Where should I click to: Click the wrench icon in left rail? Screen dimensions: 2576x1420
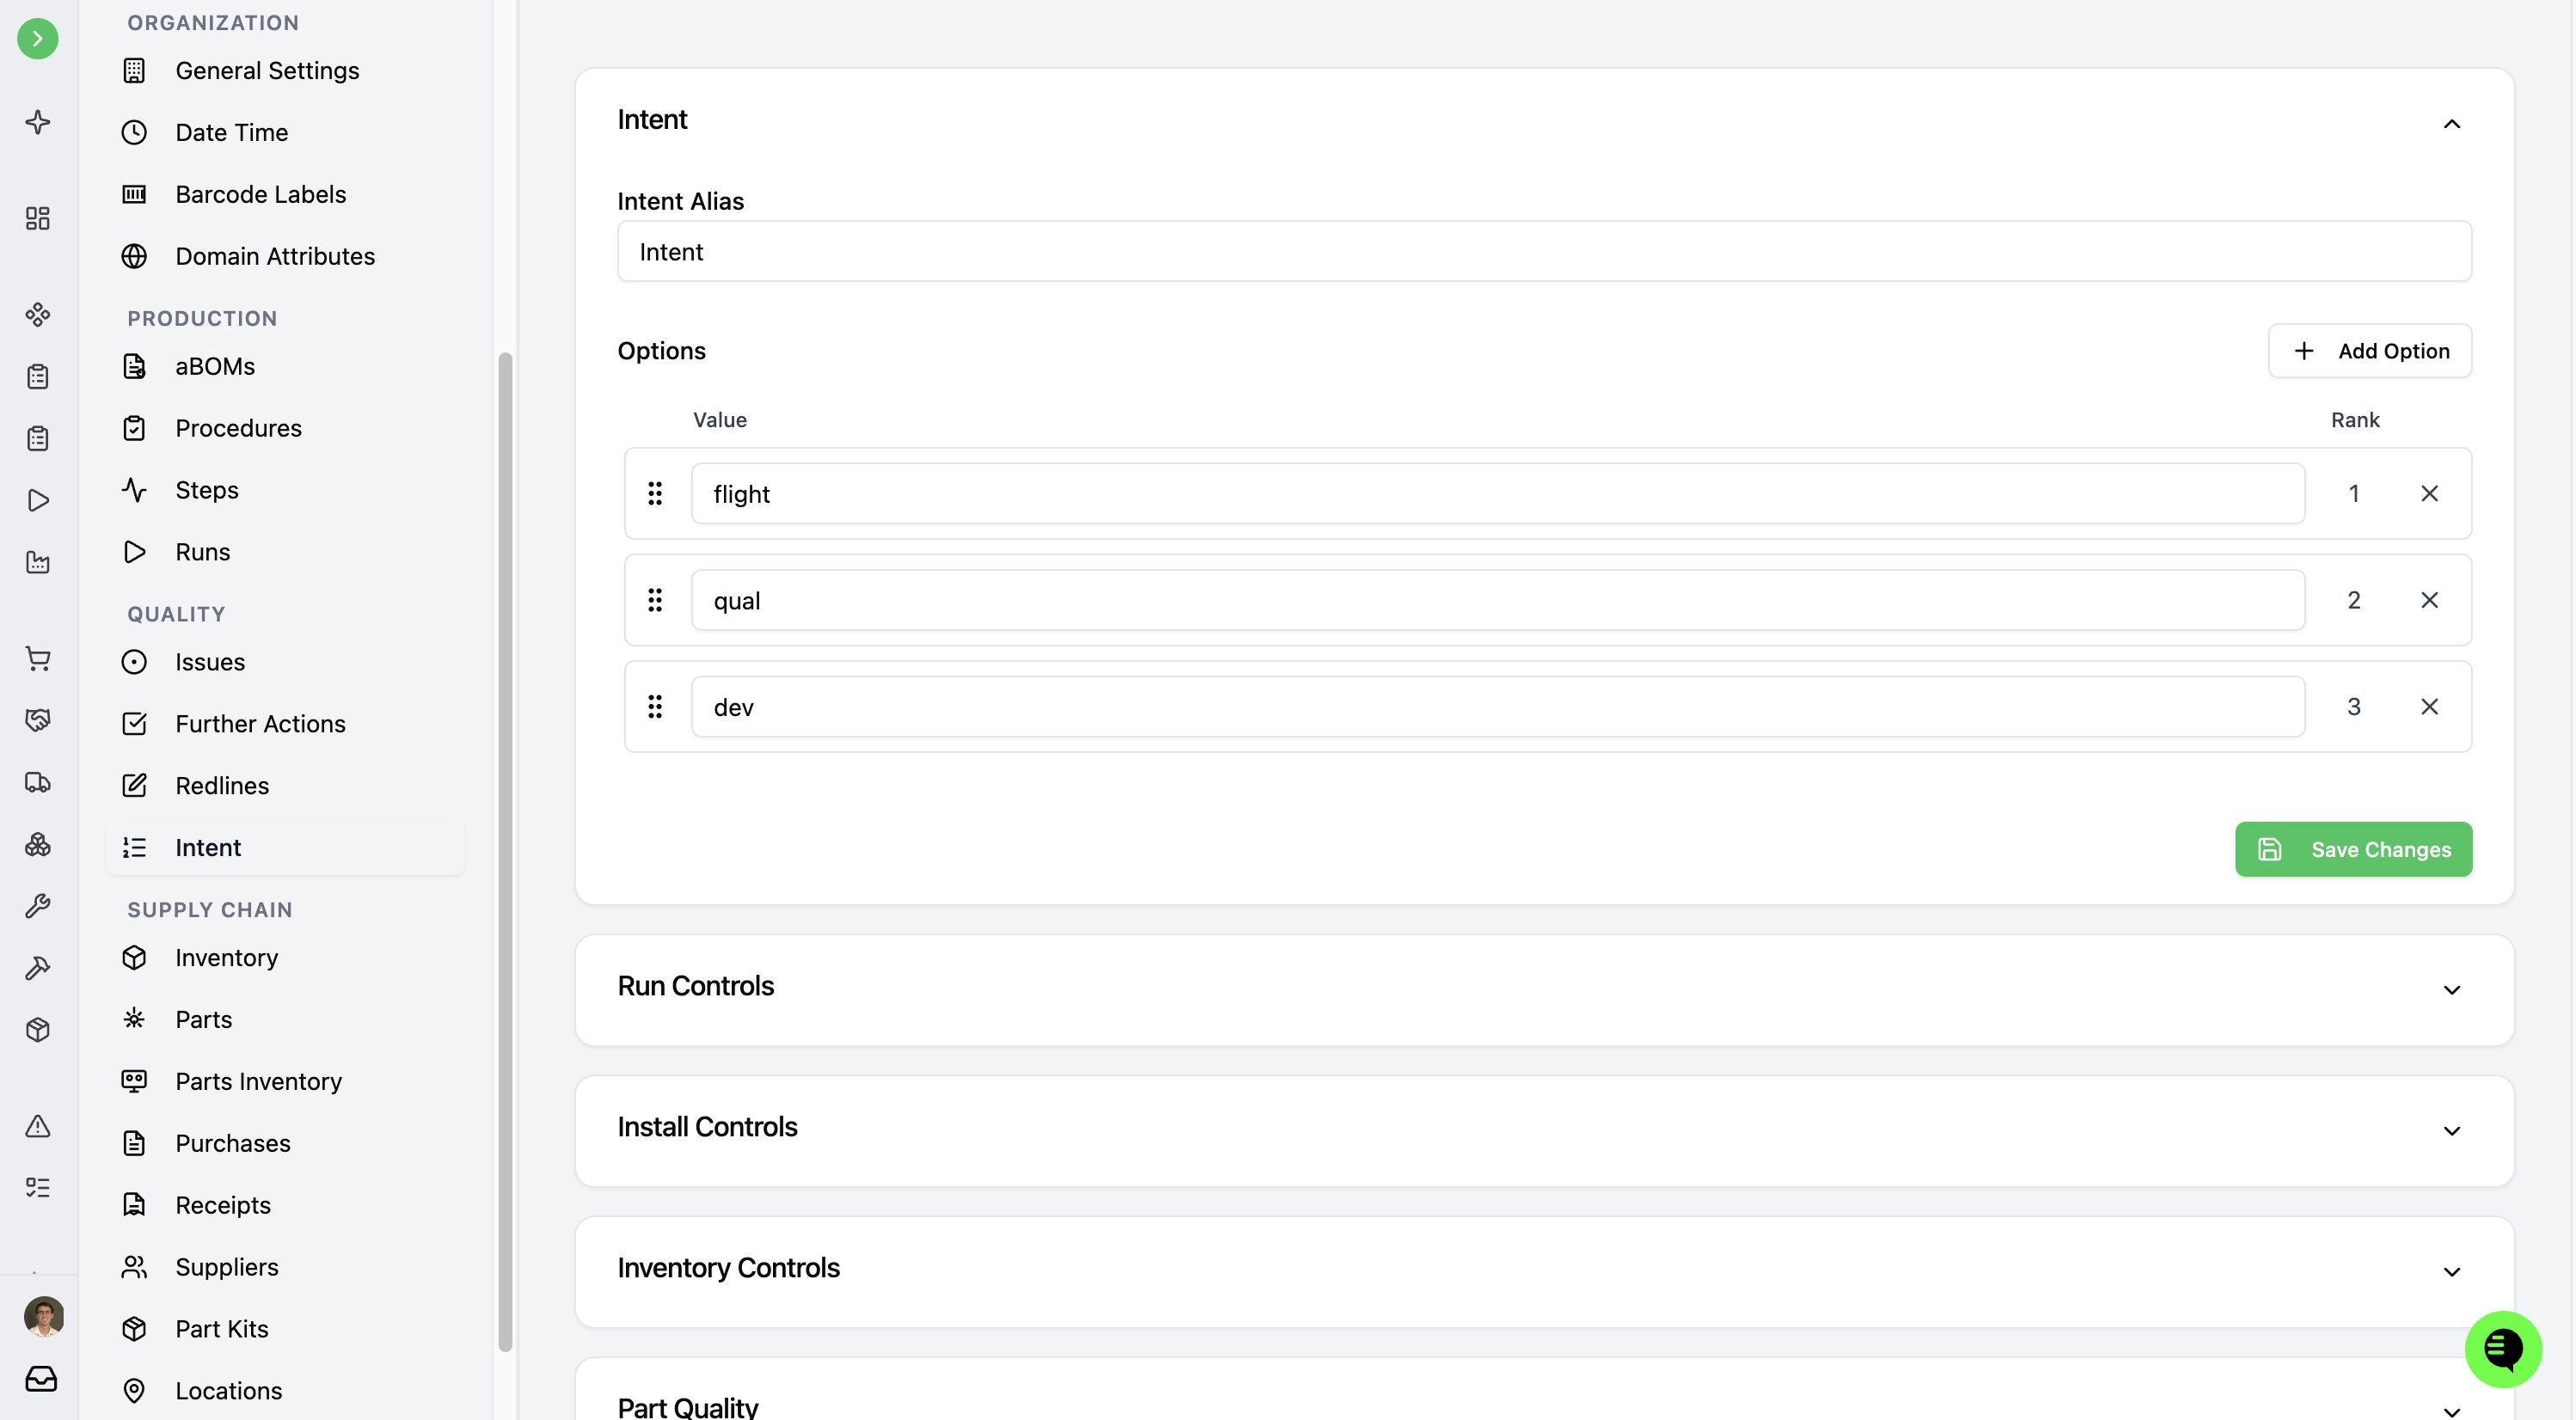click(37, 906)
